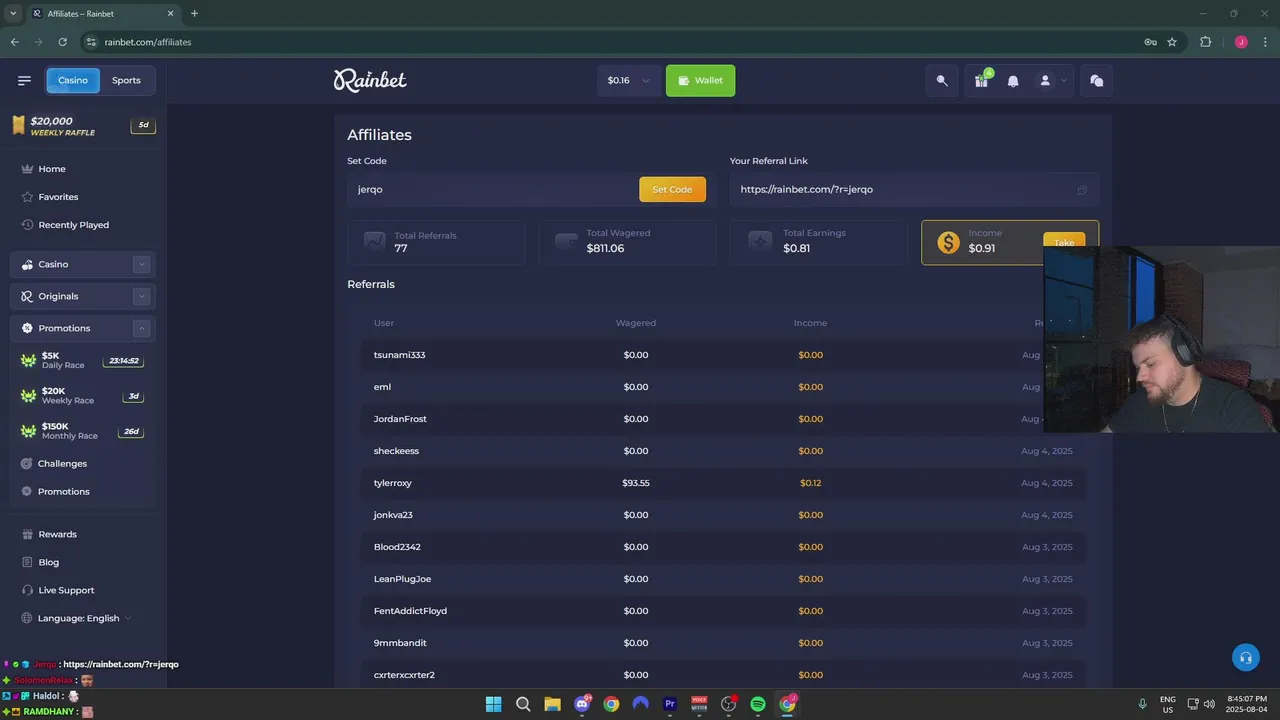
Task: Expand the Casino sidebar section
Action: pos(142,264)
